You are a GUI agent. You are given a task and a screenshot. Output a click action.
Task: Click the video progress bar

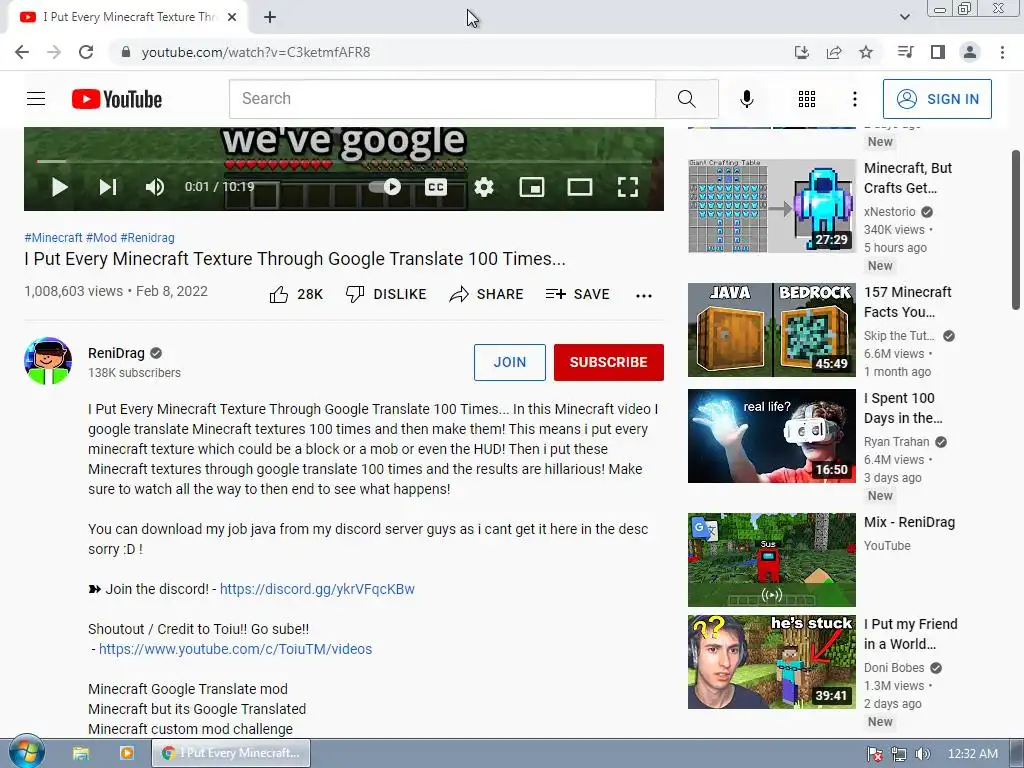(344, 161)
